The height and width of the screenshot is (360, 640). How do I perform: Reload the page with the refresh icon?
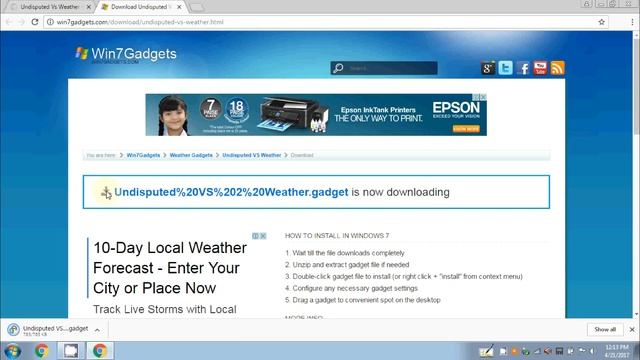click(x=35, y=22)
